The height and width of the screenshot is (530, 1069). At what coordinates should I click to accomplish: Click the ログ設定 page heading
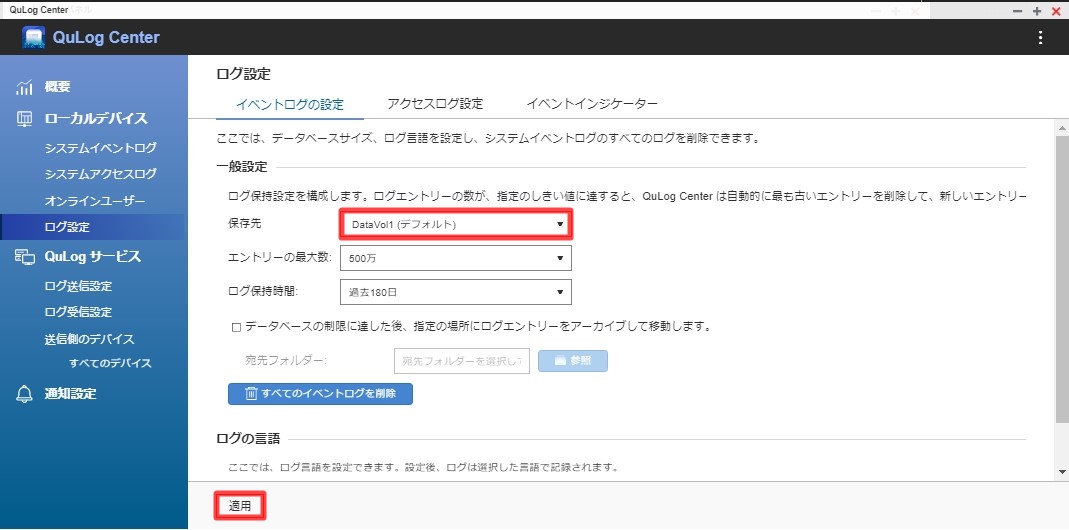[x=243, y=74]
